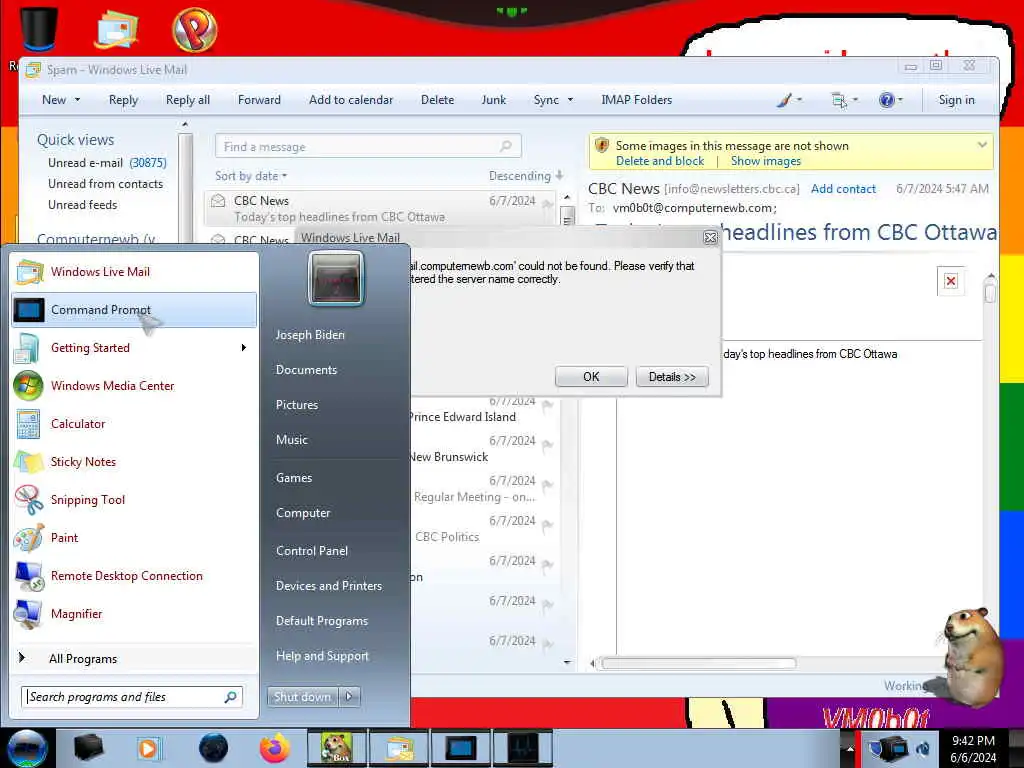1024x768 pixels.
Task: Click the message pane horizontal scrollbar
Action: 698,664
